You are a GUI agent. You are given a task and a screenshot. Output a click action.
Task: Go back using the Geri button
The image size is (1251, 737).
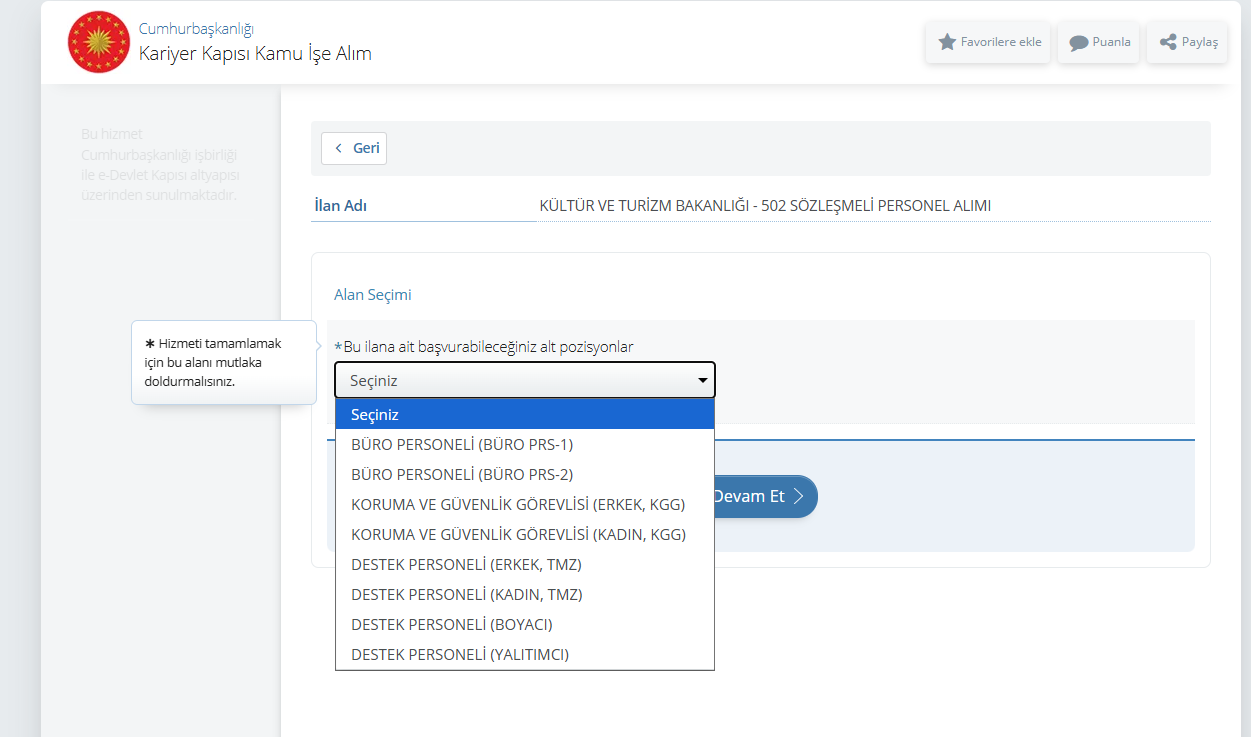click(354, 148)
